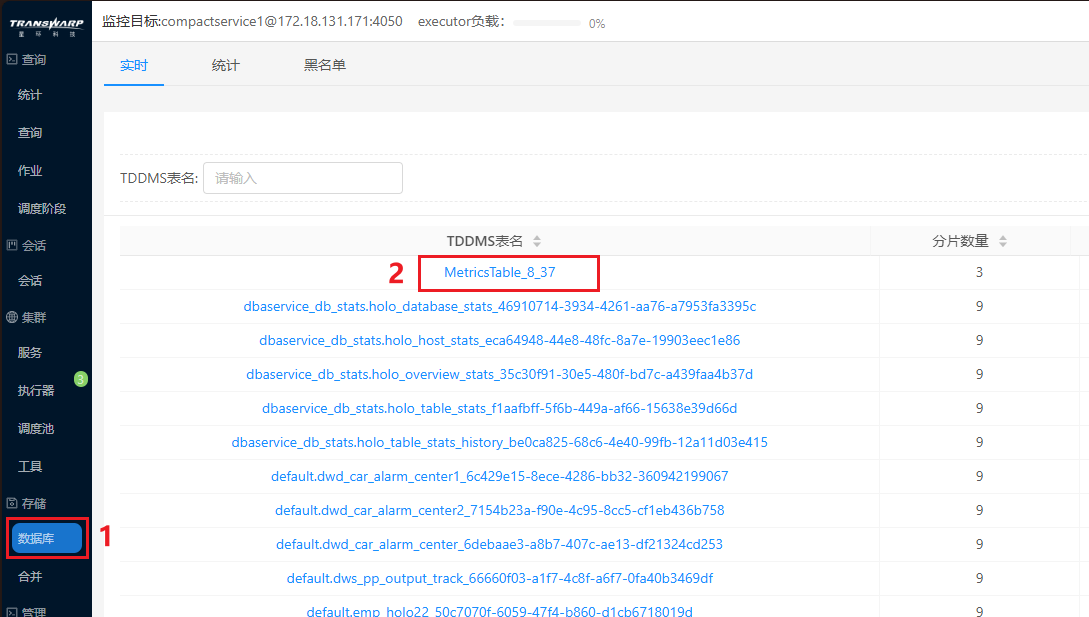Go to 合并 in the sidebar
Screen dimensions: 1089x617
coord(30,577)
